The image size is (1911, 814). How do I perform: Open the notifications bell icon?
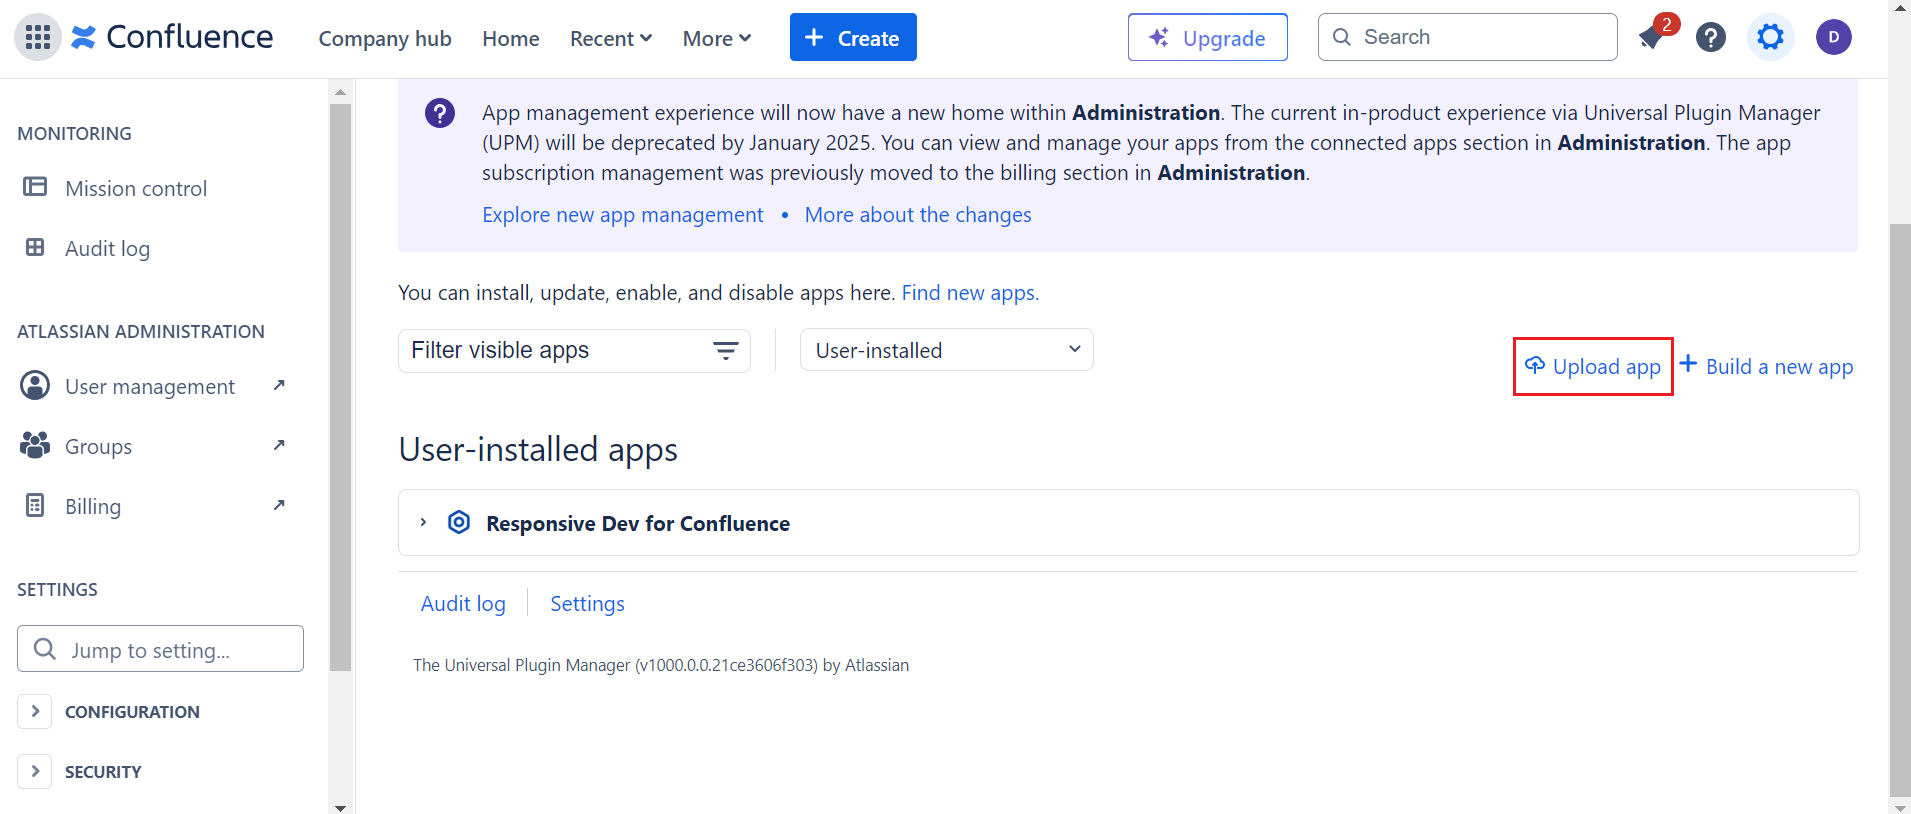(x=1651, y=38)
